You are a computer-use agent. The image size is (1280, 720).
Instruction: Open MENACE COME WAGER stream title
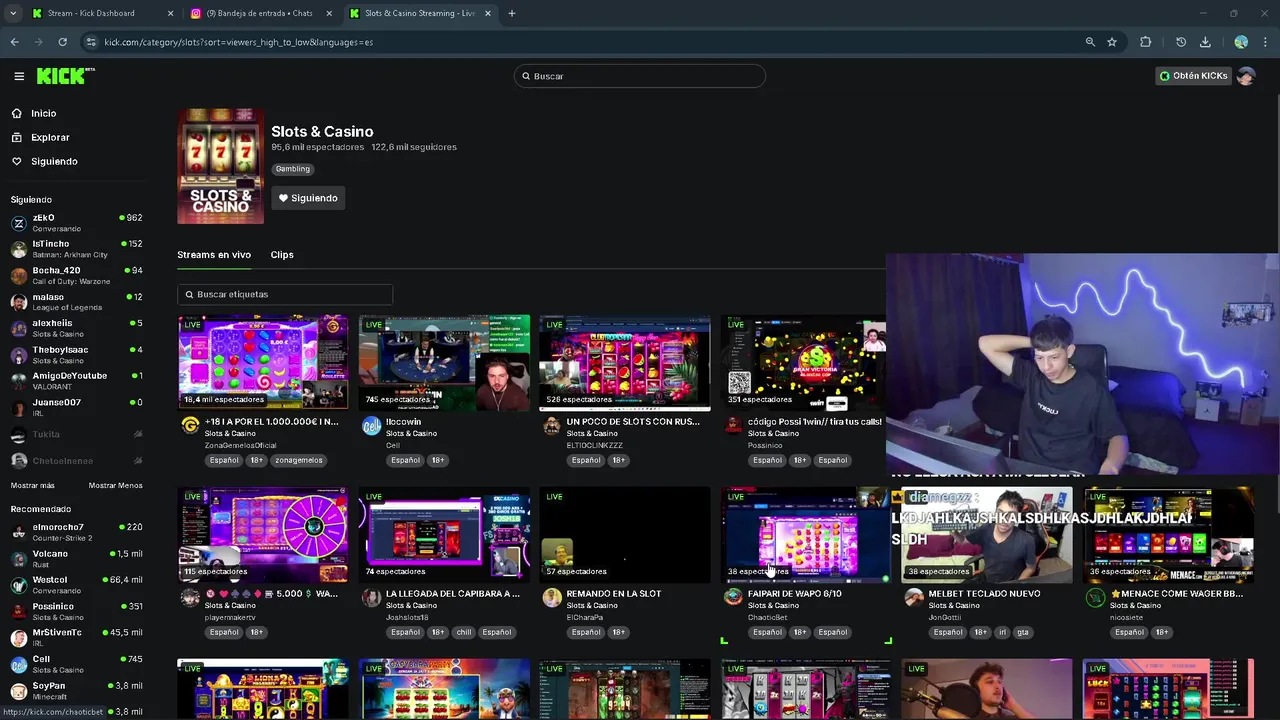pyautogui.click(x=1177, y=593)
